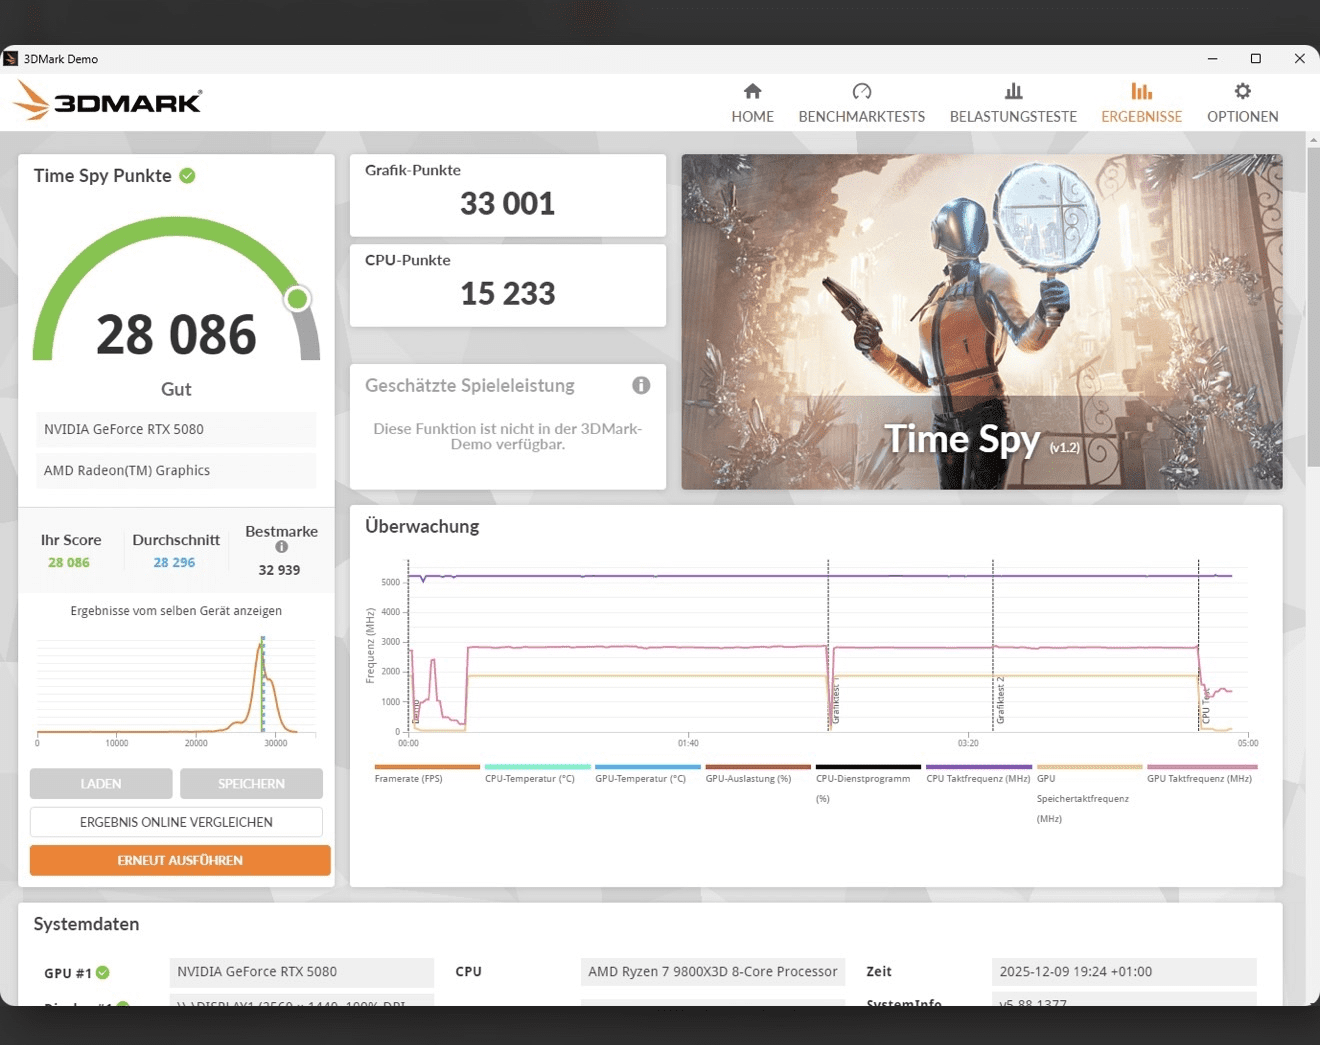Click the Zeit value '2025-12-09 19:24 +01:00'
This screenshot has height=1045, width=1320.
[1124, 972]
